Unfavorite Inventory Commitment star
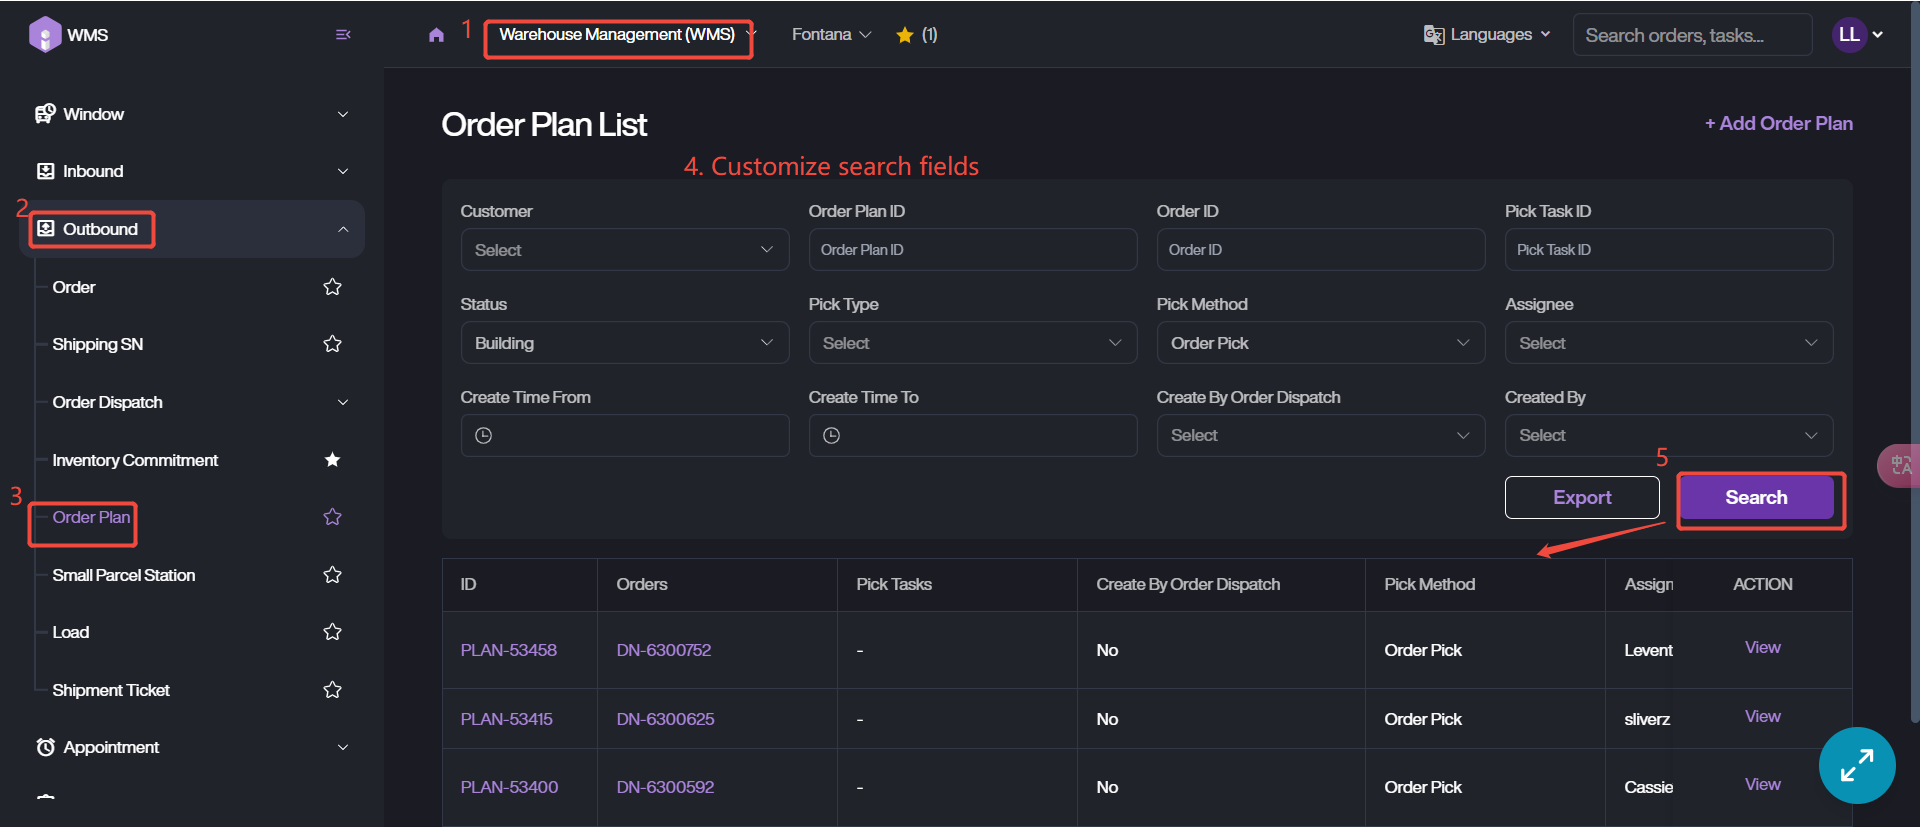1920x827 pixels. click(x=333, y=460)
